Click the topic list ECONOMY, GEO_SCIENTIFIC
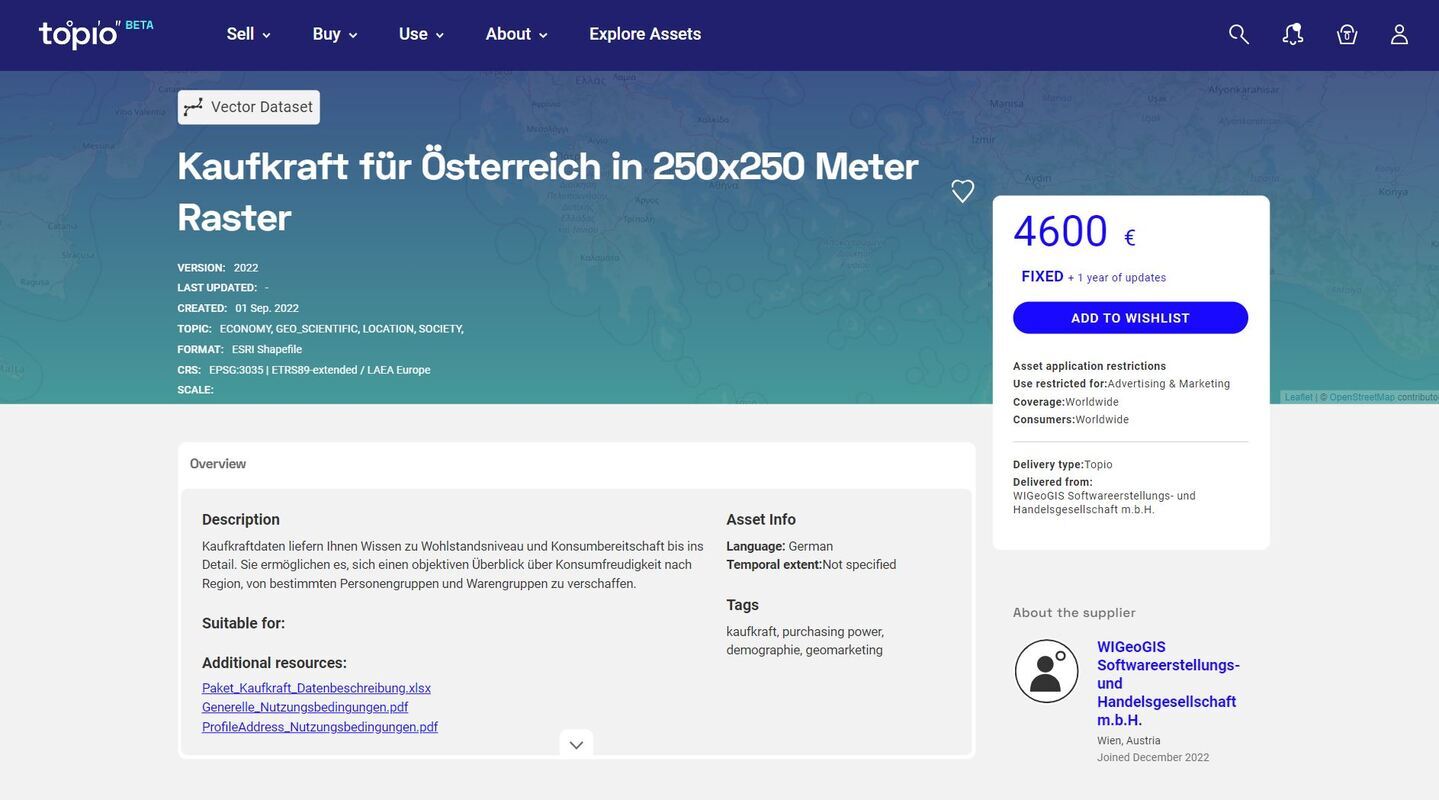 tap(342, 329)
